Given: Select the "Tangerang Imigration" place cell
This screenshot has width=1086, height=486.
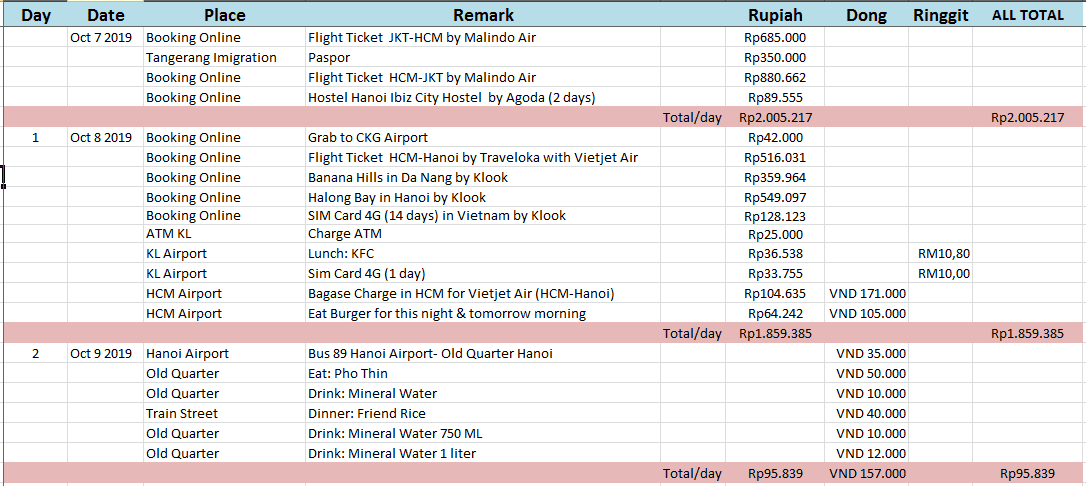Looking at the screenshot, I should coord(211,58).
